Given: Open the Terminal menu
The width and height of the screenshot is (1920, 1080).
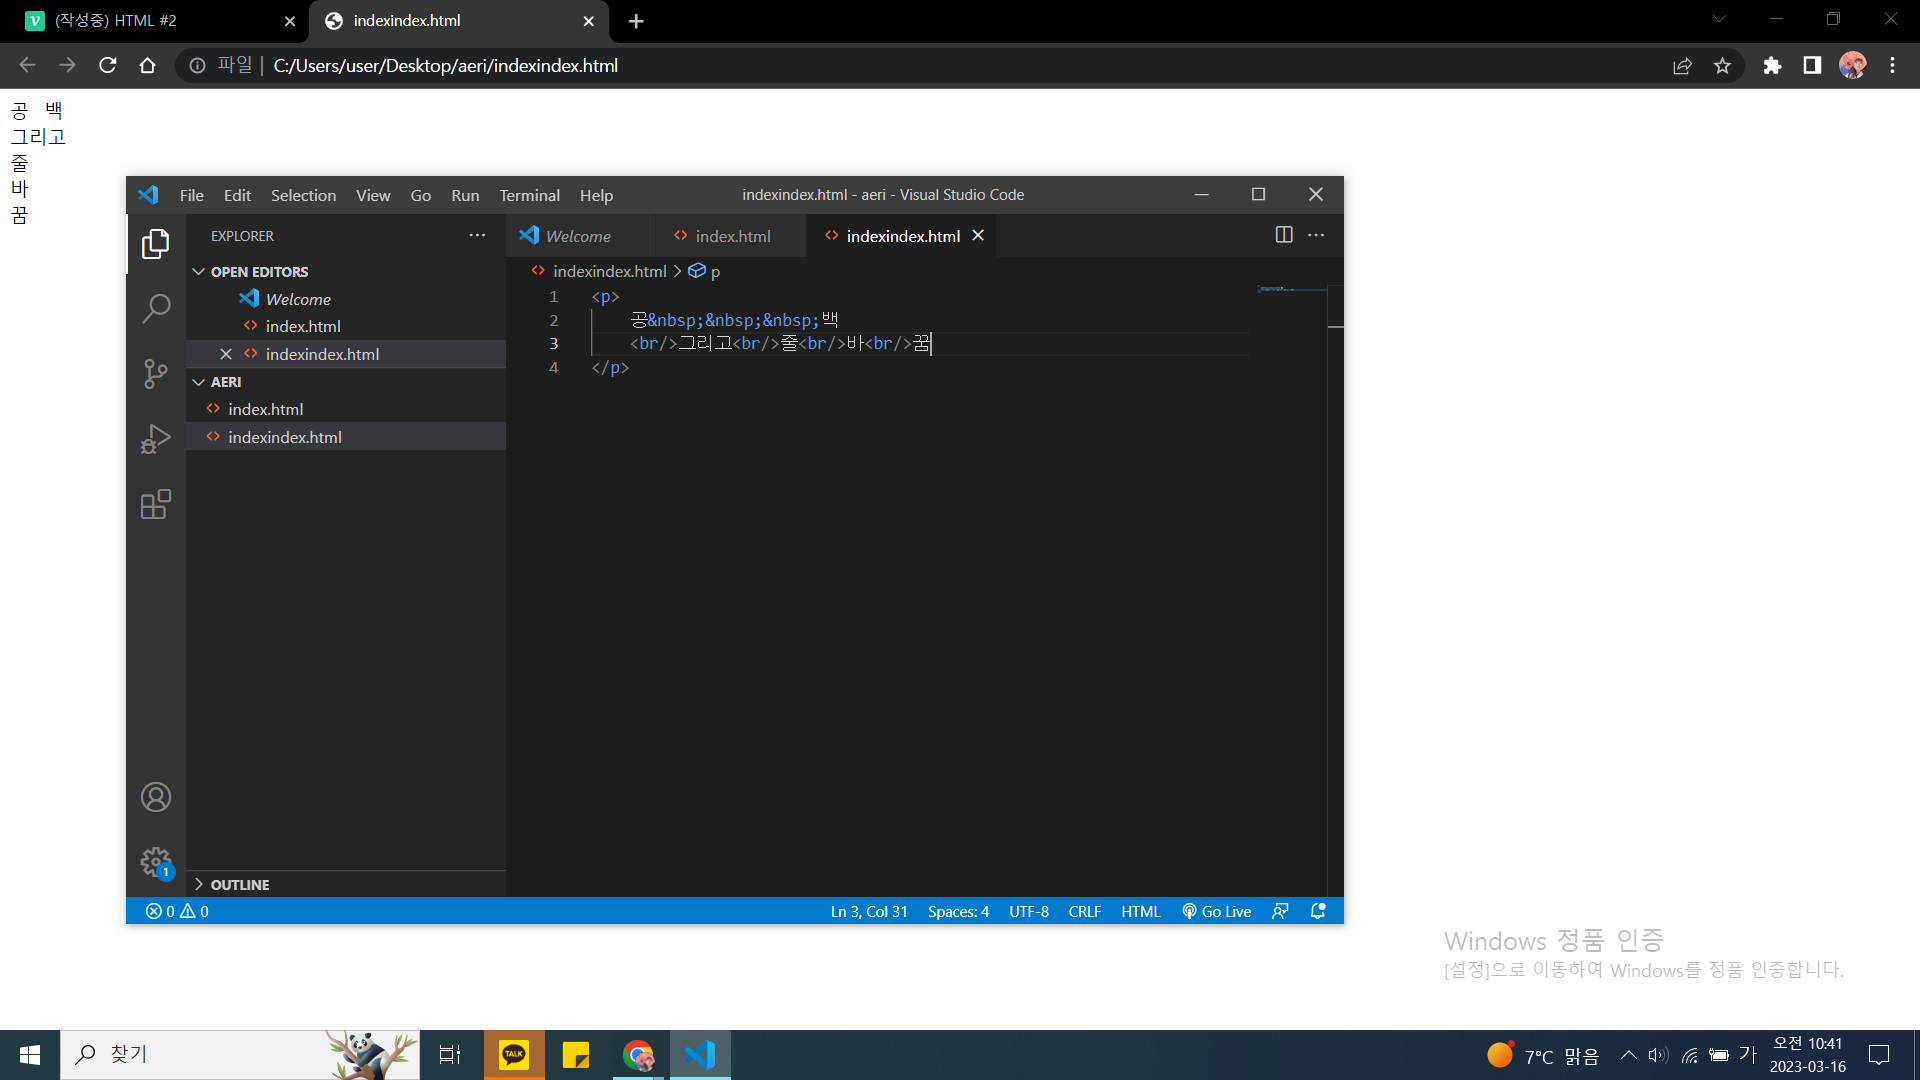Looking at the screenshot, I should (529, 195).
